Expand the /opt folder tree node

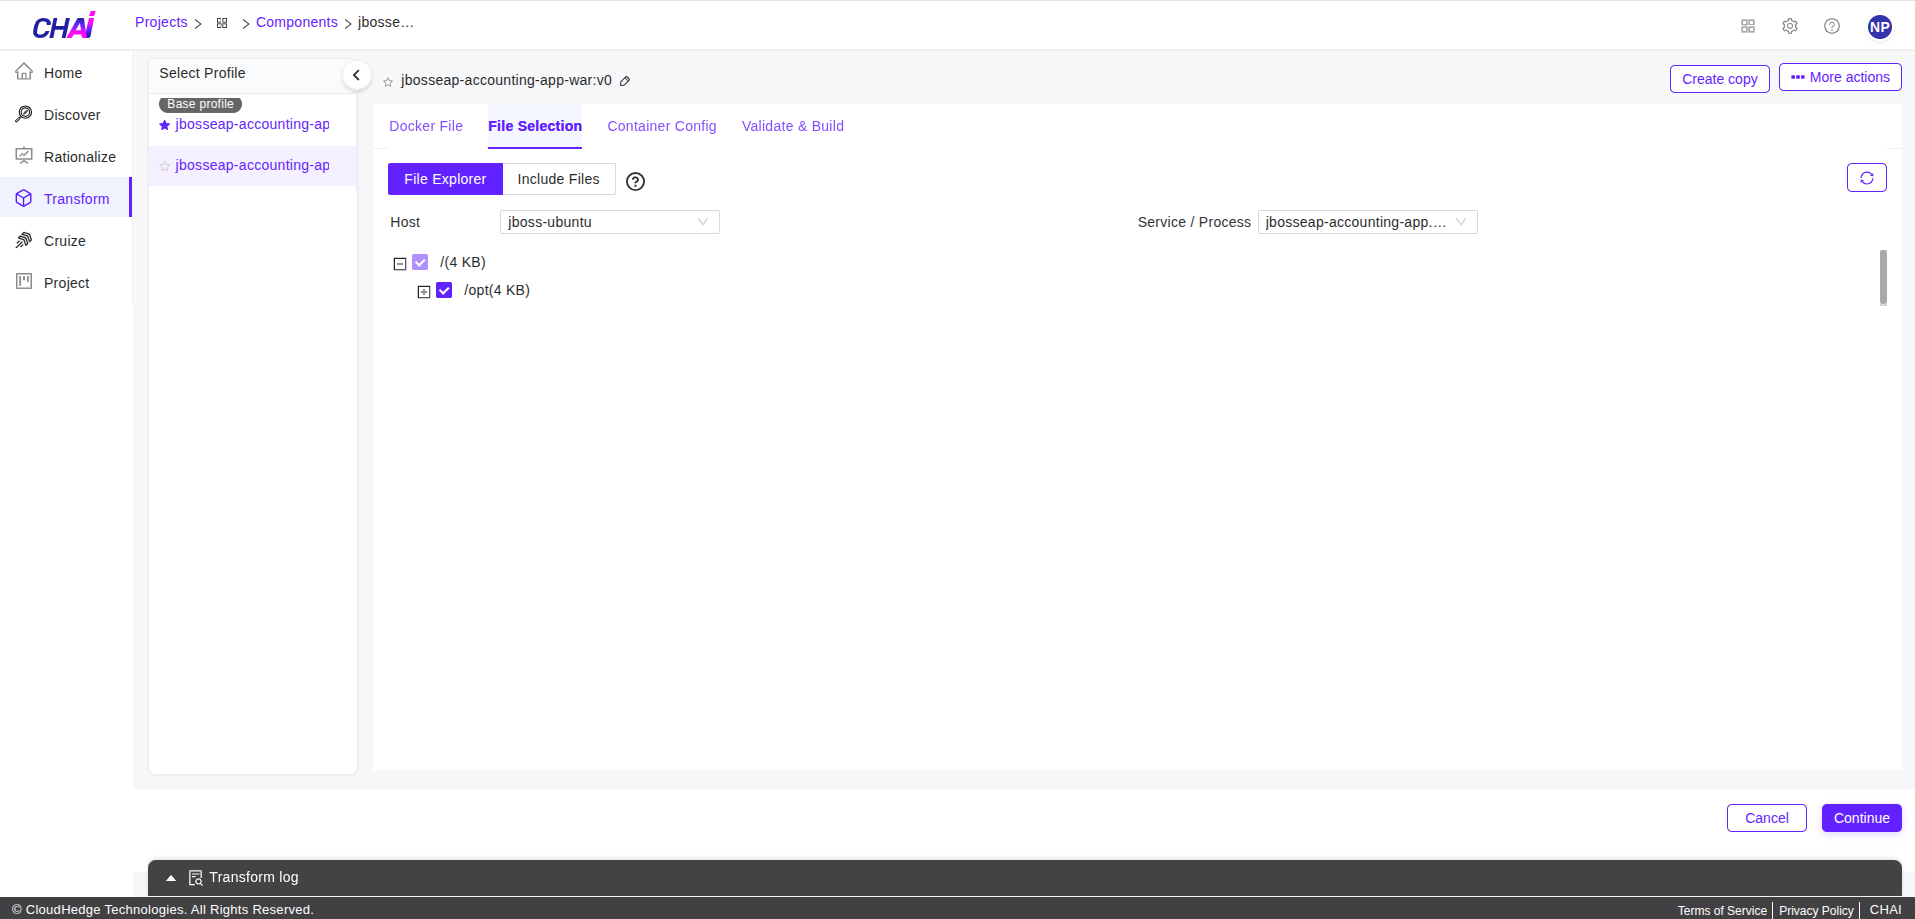(x=422, y=291)
